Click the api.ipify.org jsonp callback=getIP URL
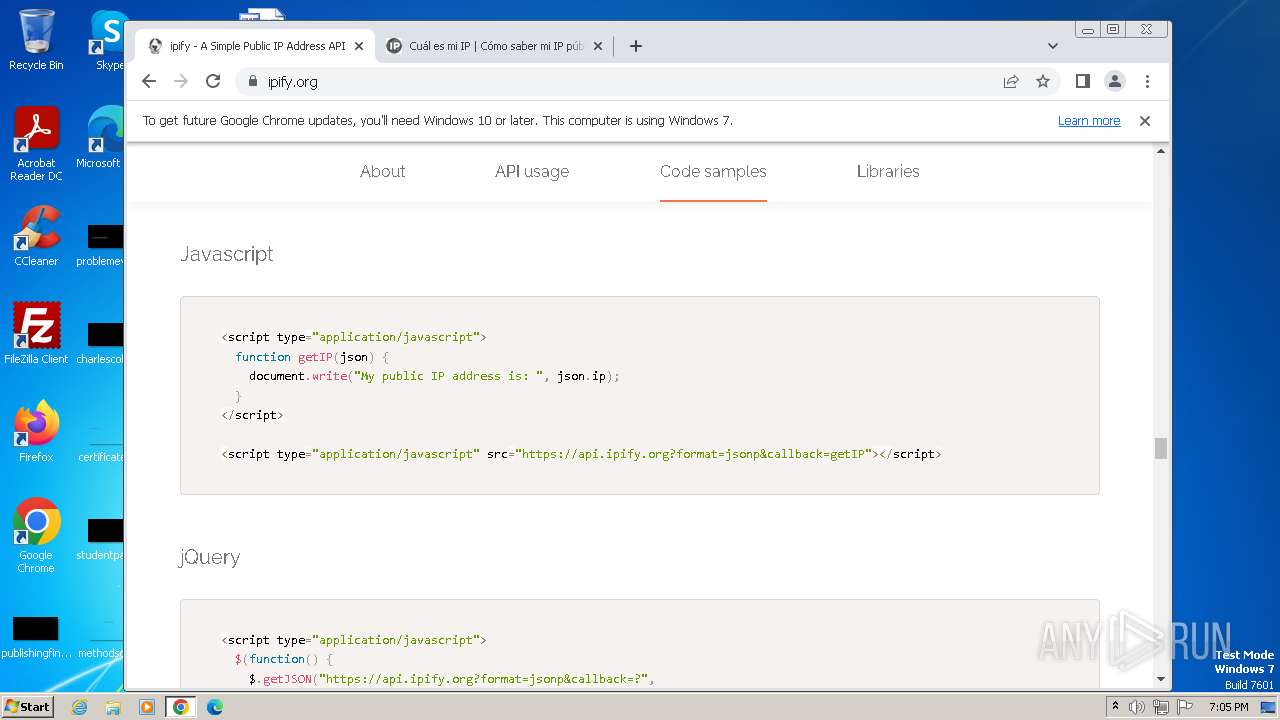Viewport: 1280px width, 720px height. 695,454
